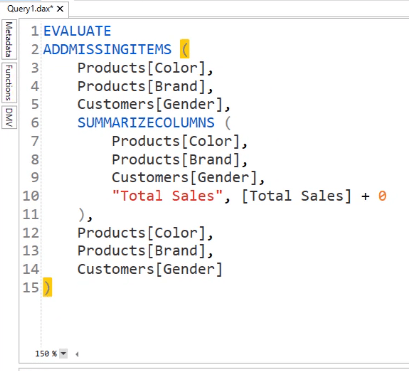Close the Query1.dax tab

[60, 9]
